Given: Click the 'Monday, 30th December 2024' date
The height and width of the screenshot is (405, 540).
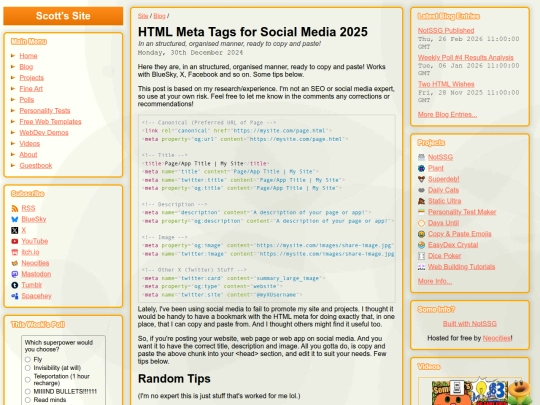Looking at the screenshot, I should click(190, 53).
